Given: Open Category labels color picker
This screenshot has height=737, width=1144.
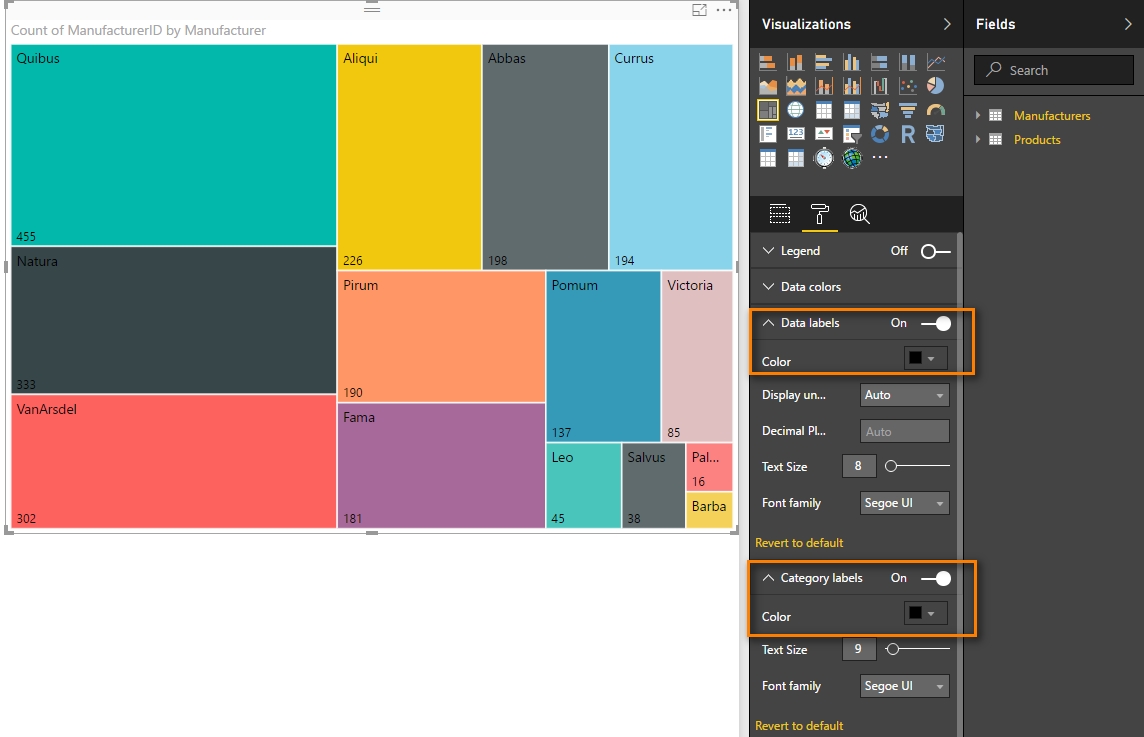Looking at the screenshot, I should (x=925, y=613).
